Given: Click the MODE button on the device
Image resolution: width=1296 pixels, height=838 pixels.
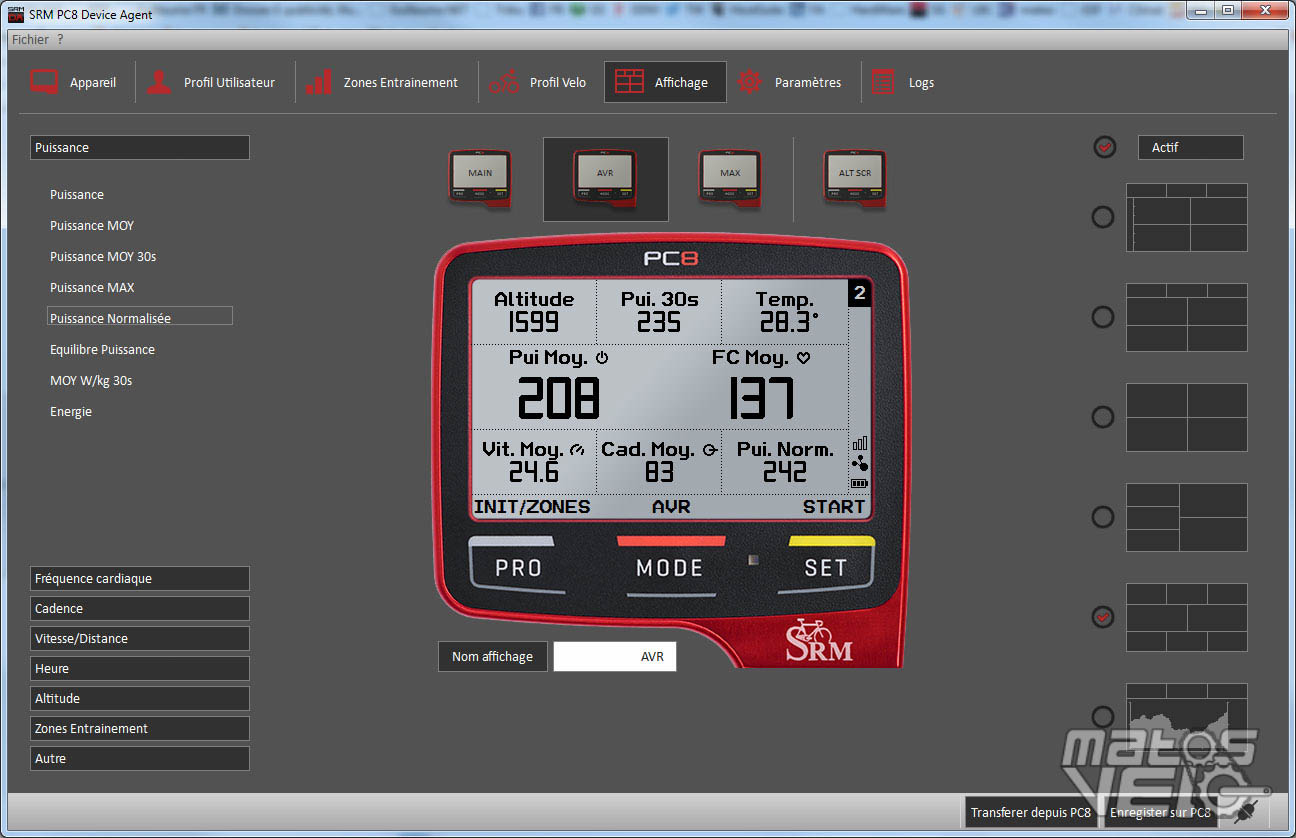Looking at the screenshot, I should click(670, 567).
